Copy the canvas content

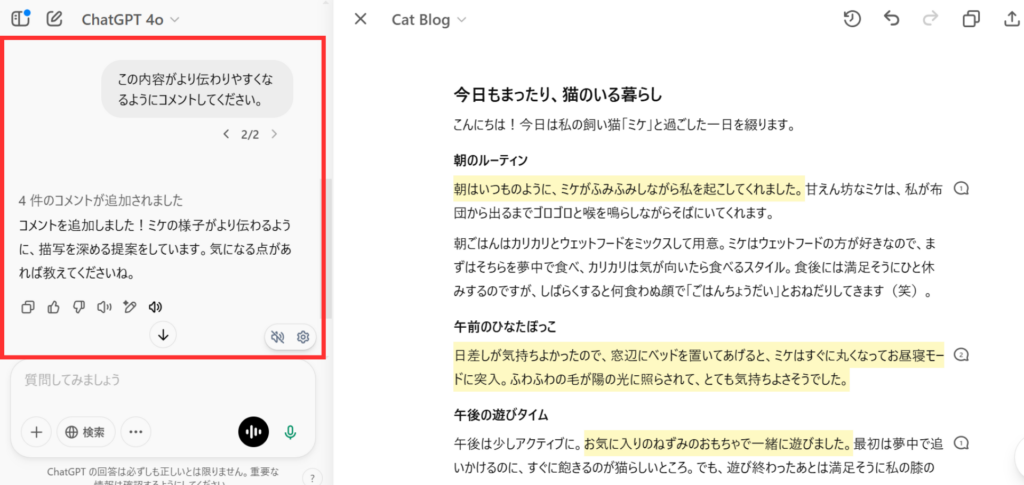(971, 20)
